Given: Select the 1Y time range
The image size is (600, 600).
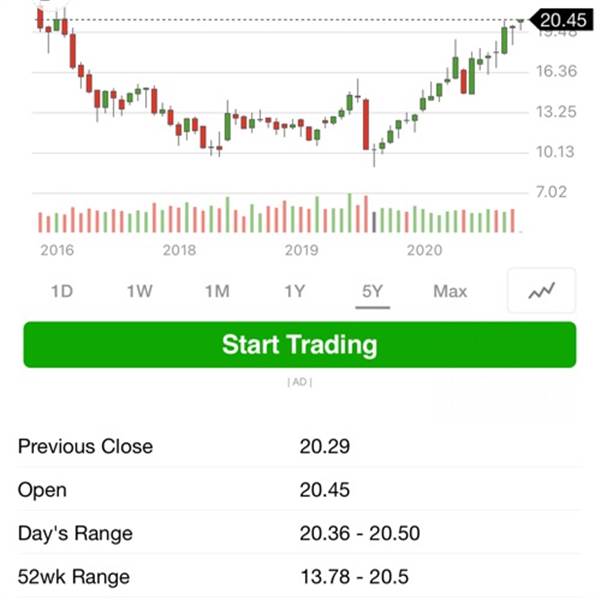Looking at the screenshot, I should coord(295,292).
